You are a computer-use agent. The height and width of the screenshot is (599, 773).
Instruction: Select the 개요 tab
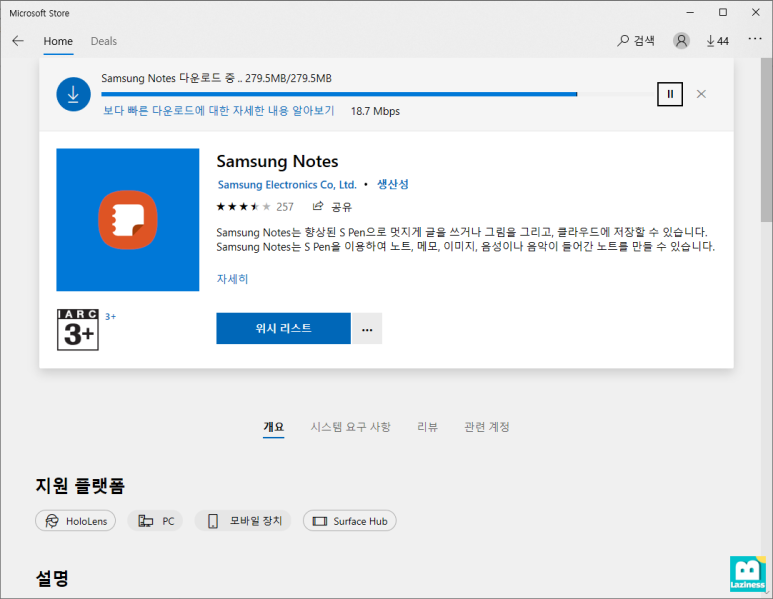pyautogui.click(x=274, y=427)
